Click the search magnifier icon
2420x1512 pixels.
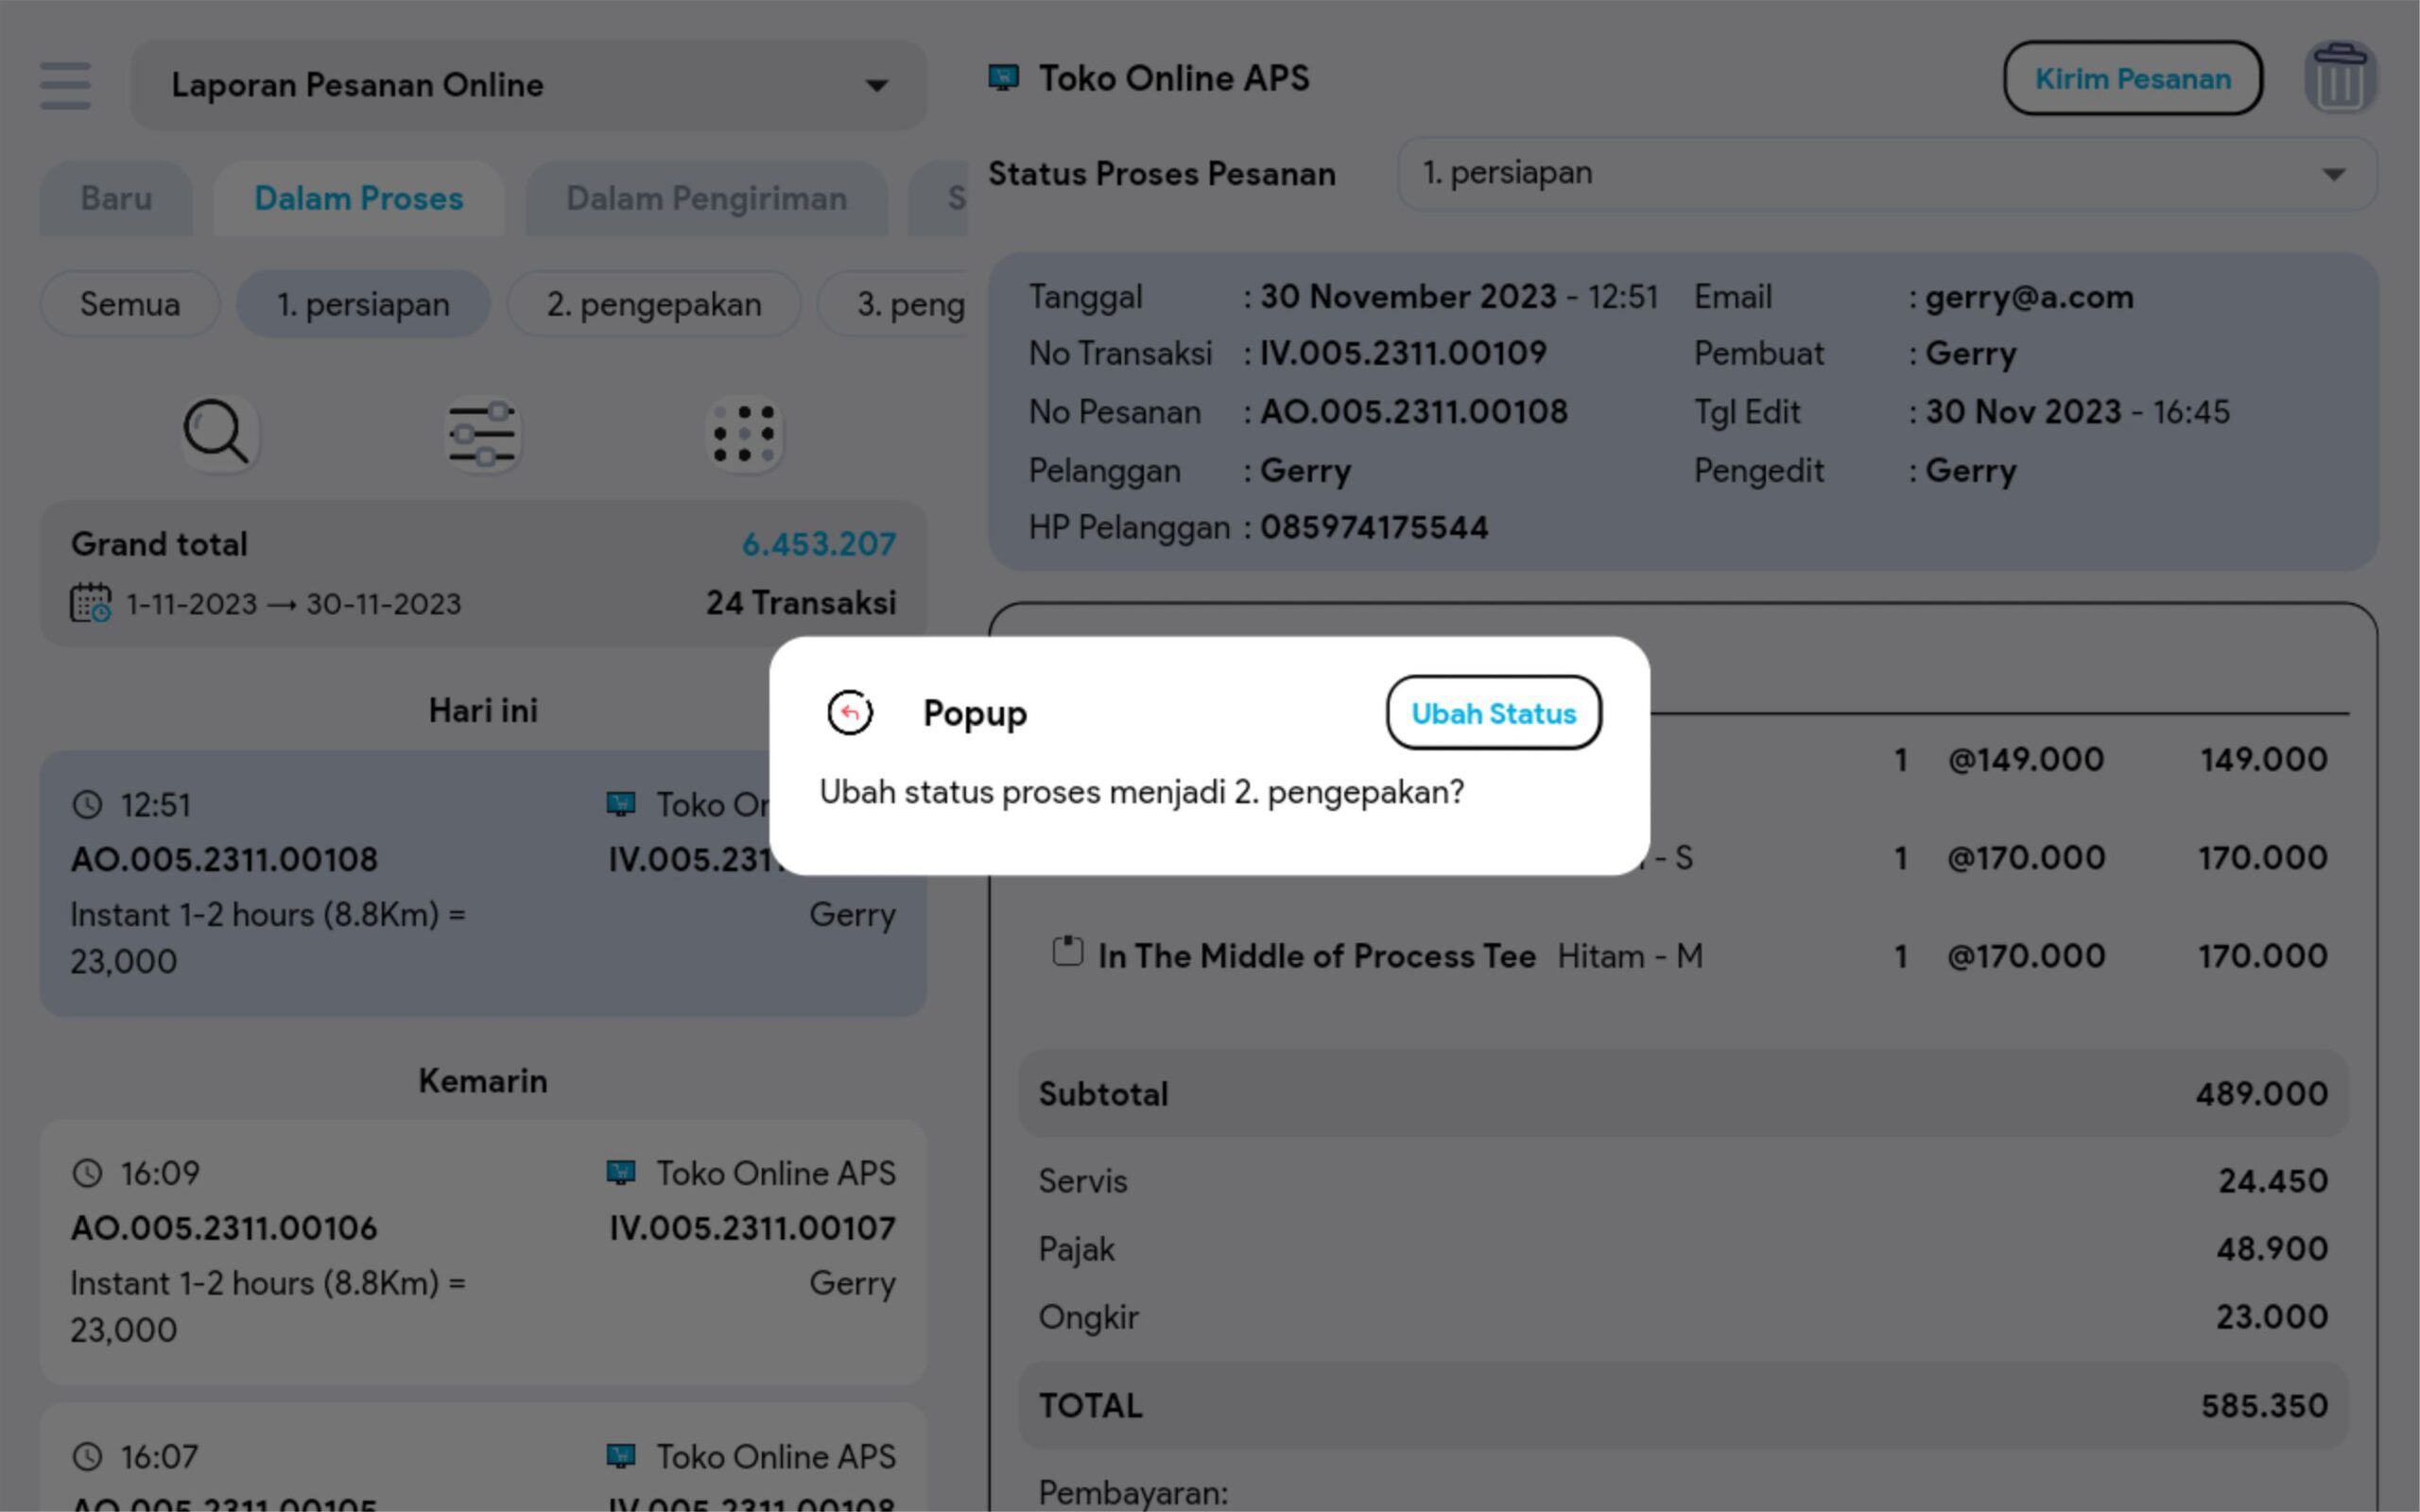click(x=217, y=433)
